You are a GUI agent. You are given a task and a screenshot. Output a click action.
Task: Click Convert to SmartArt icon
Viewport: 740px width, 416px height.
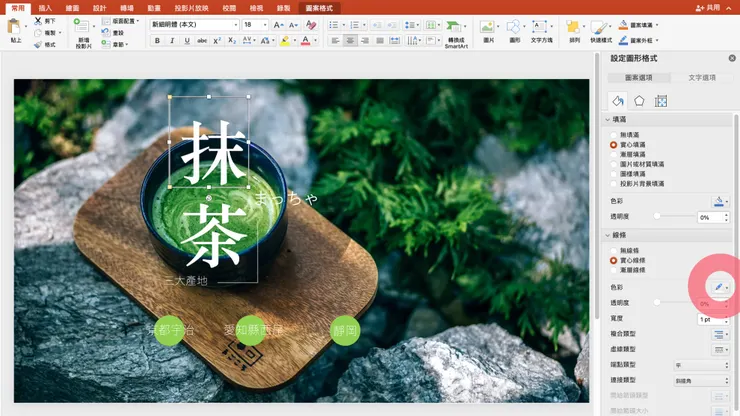click(454, 27)
